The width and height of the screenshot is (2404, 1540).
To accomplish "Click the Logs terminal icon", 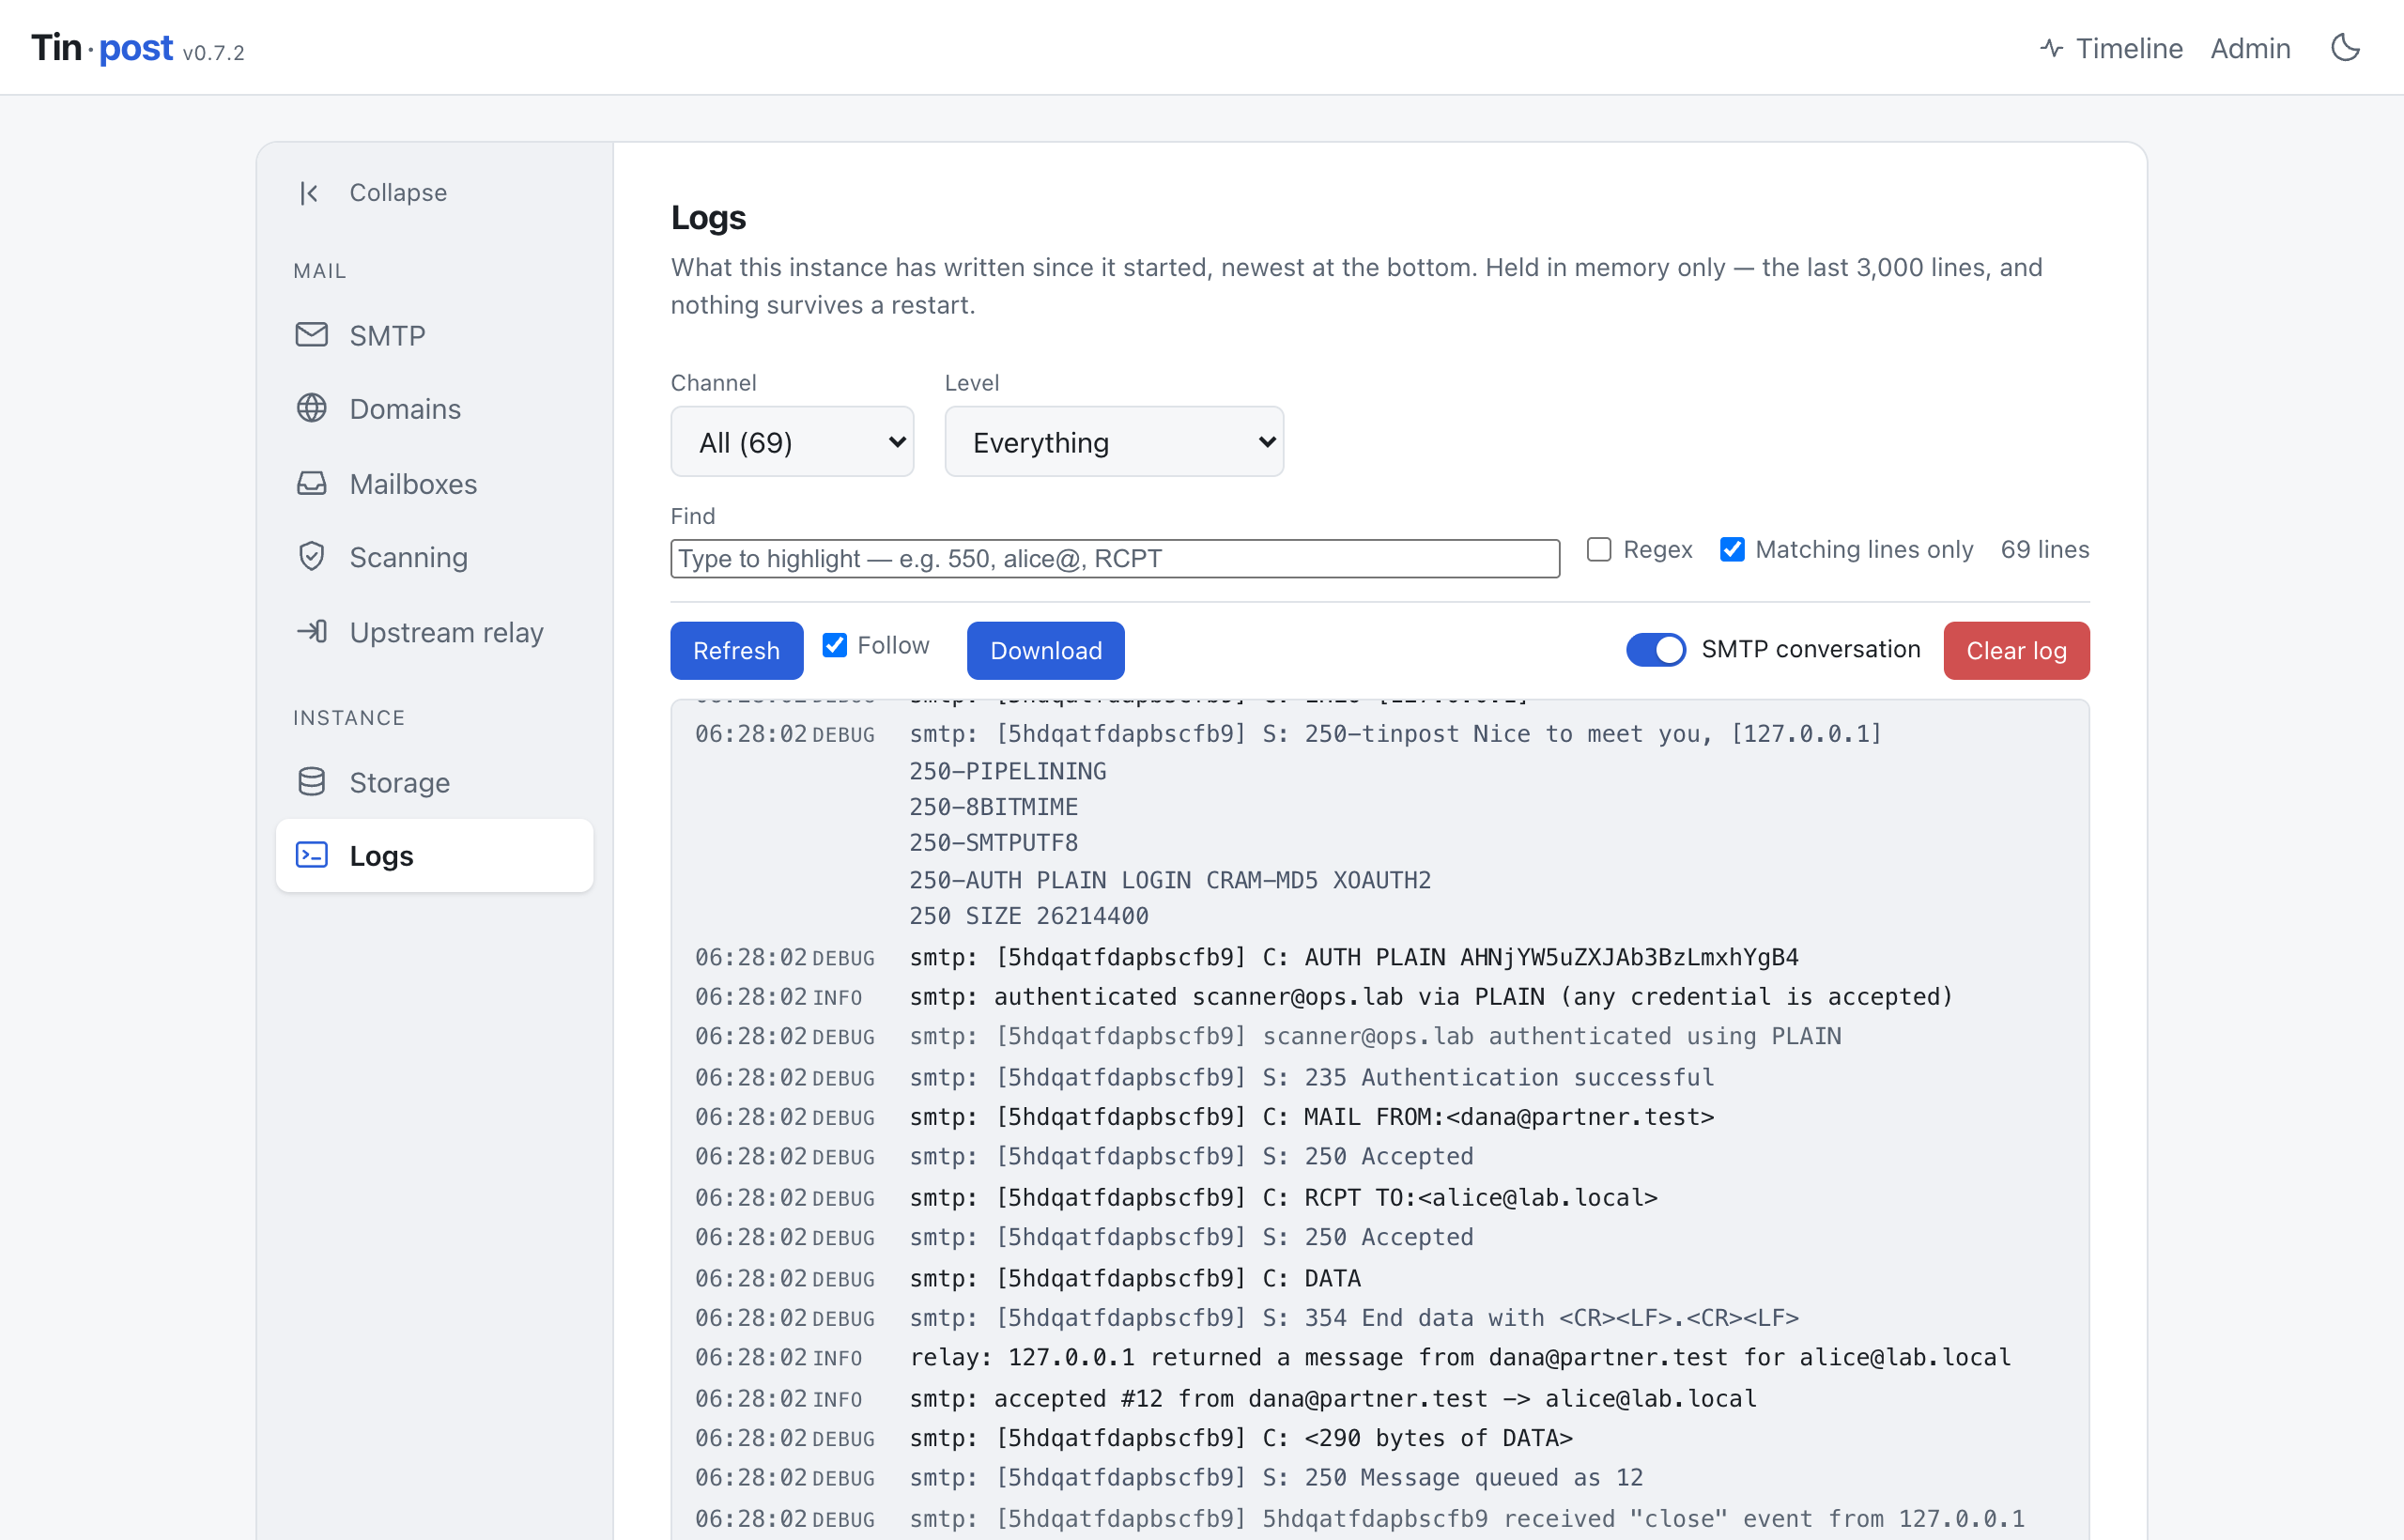I will (311, 855).
